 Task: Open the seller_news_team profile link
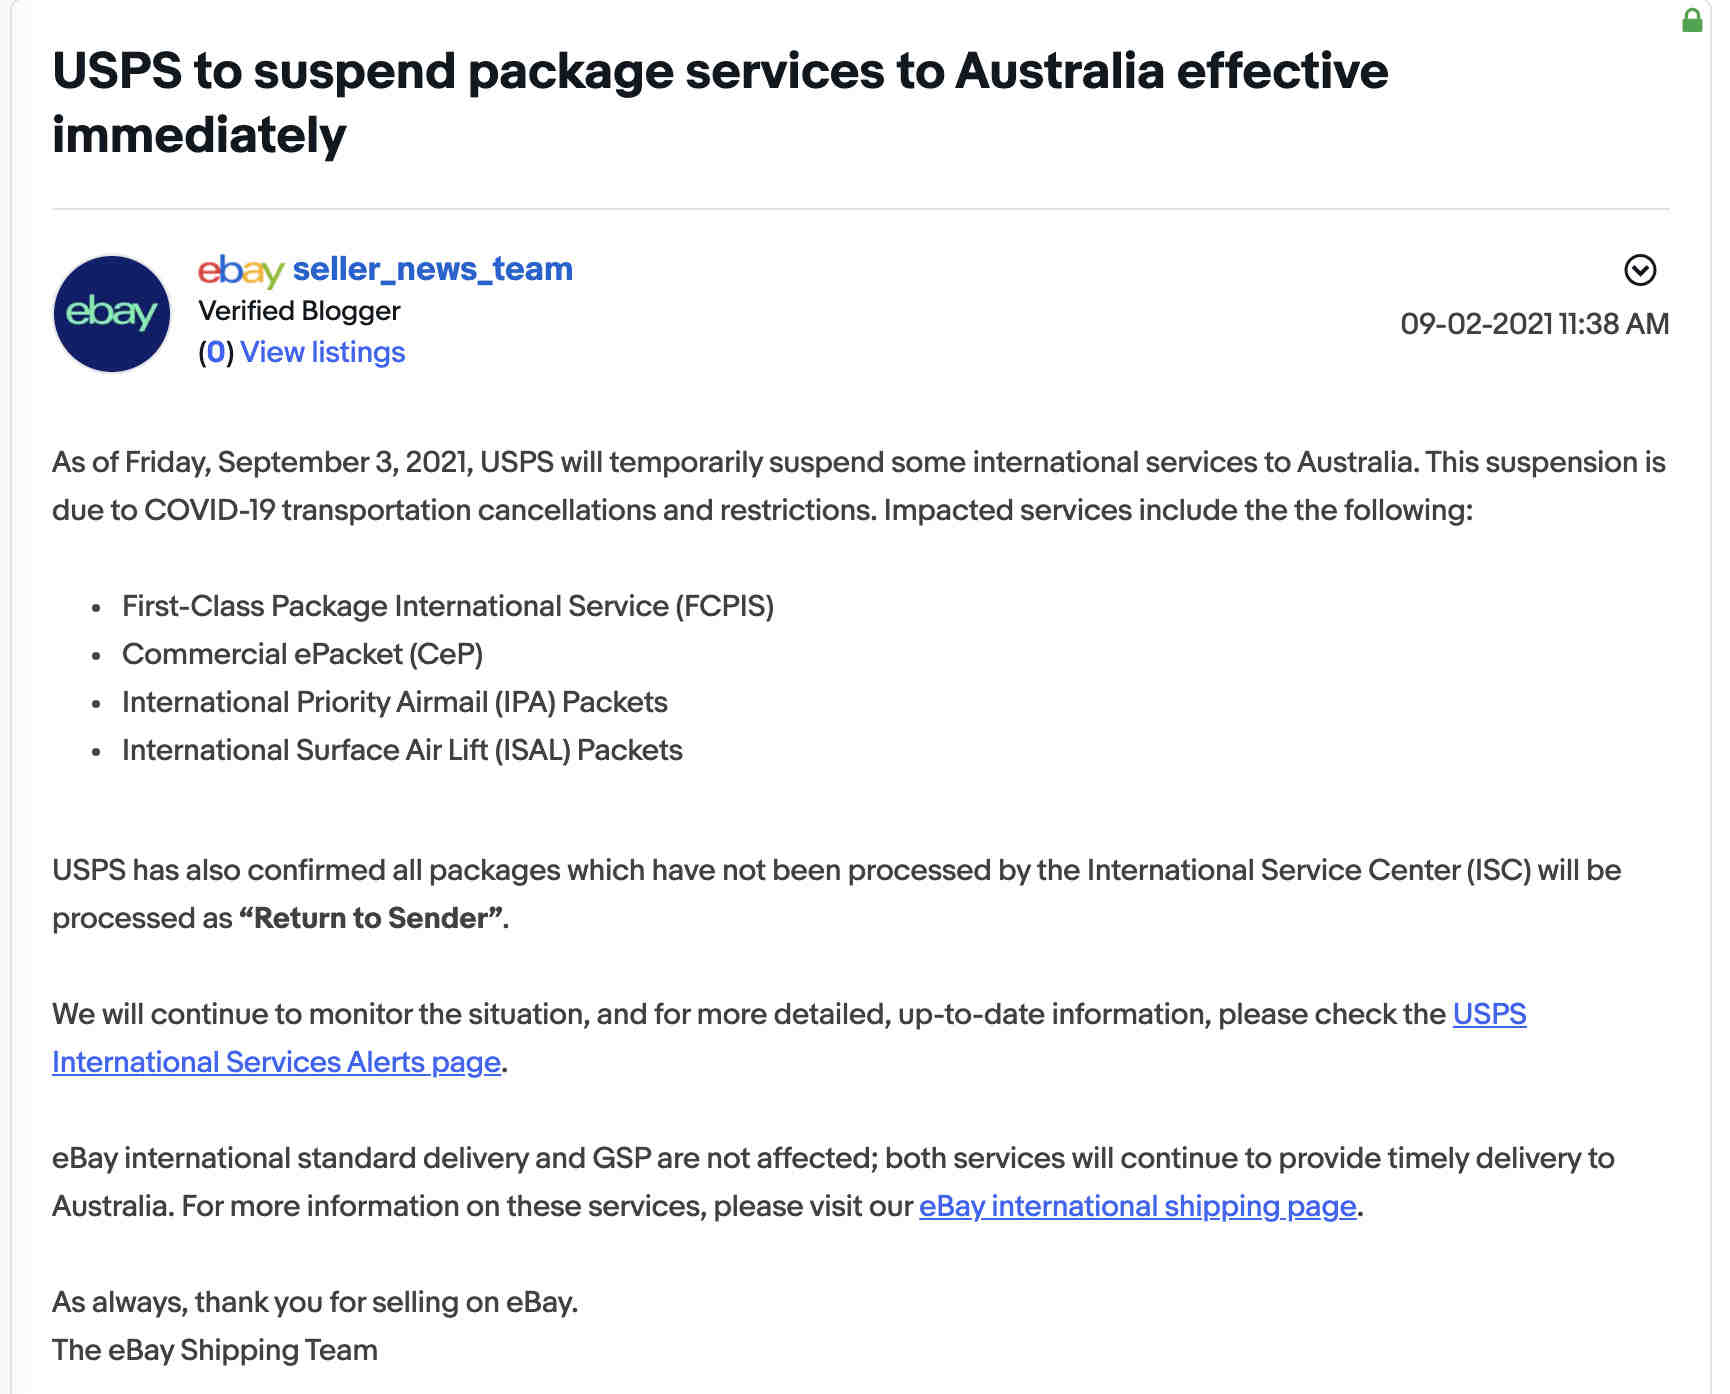point(432,269)
